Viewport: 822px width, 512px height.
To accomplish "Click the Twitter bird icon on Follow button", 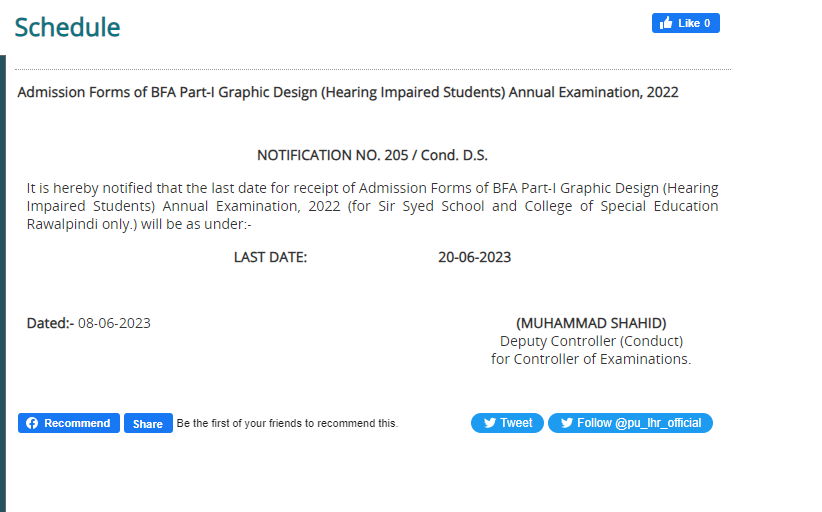I will point(567,423).
